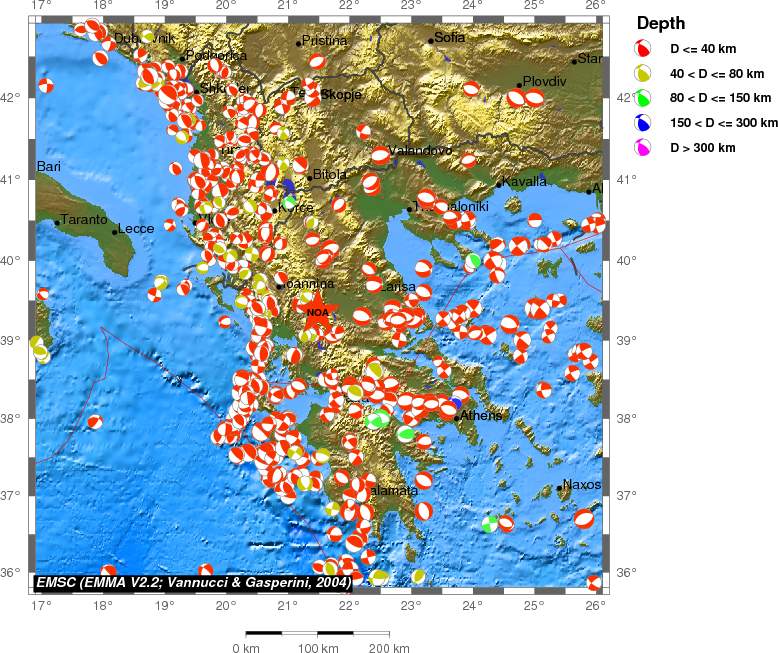Click the legend label 80 < D <= 150 km

720,98
